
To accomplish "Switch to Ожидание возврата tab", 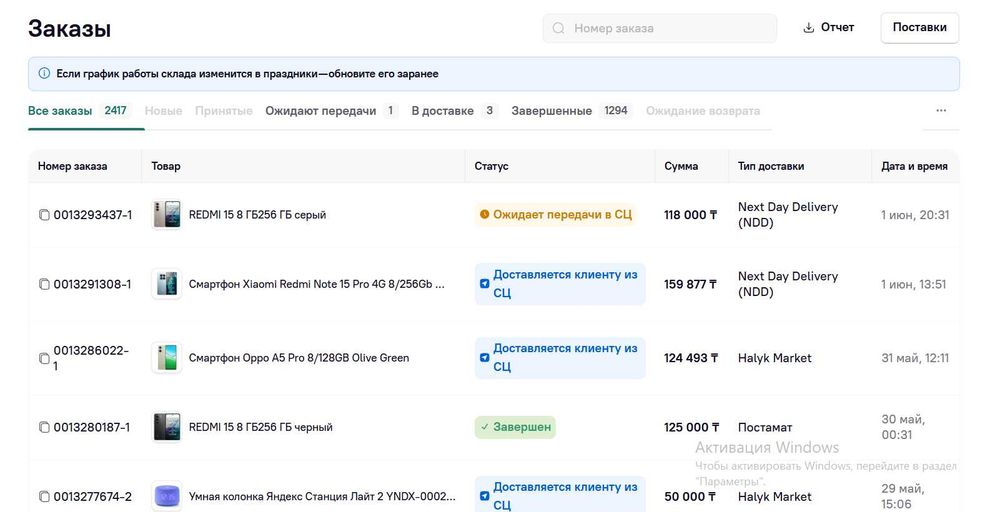I will tap(703, 111).
